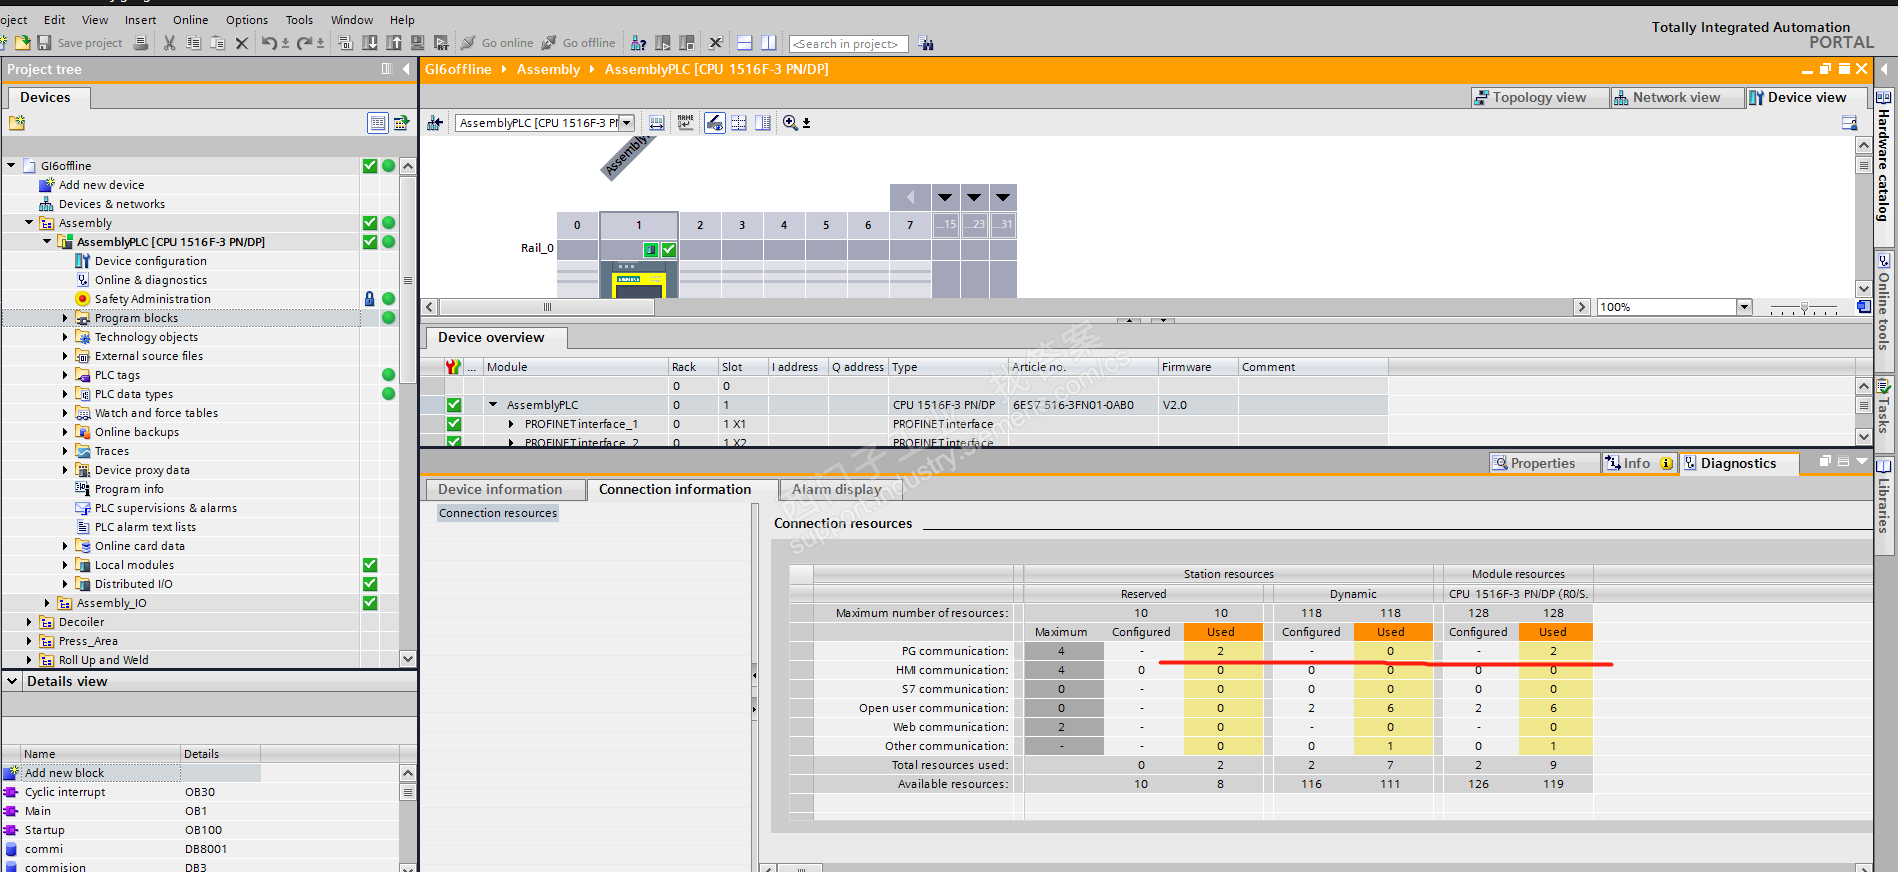Collapse the Project tree panel with arrow
The image size is (1898, 872).
pos(406,69)
